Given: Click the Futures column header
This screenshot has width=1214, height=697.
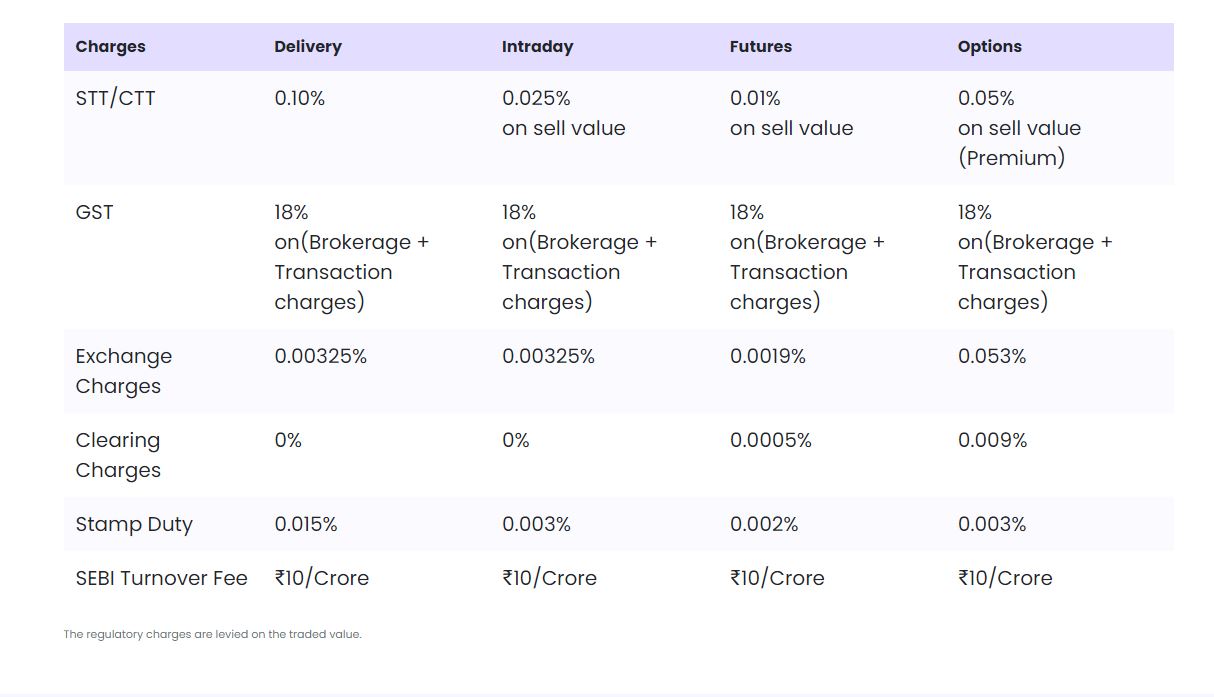Looking at the screenshot, I should click(x=760, y=47).
